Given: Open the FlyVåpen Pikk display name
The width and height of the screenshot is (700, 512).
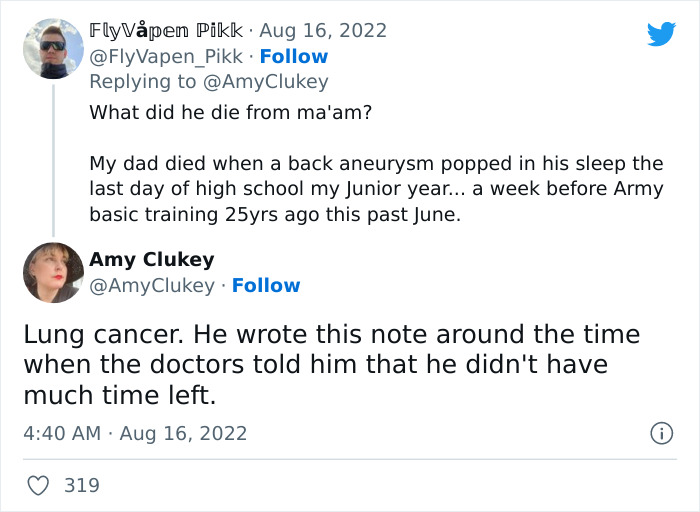Looking at the screenshot, I should pos(166,30).
